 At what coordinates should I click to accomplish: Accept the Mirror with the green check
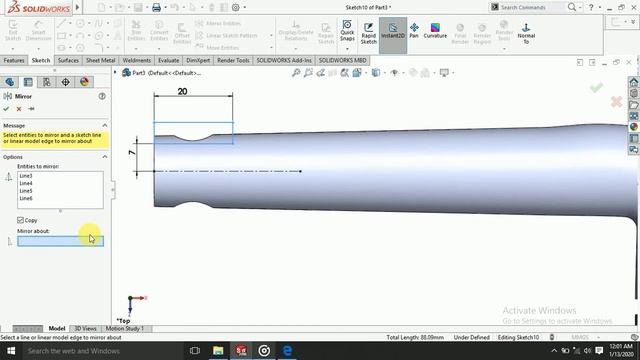pos(6,109)
